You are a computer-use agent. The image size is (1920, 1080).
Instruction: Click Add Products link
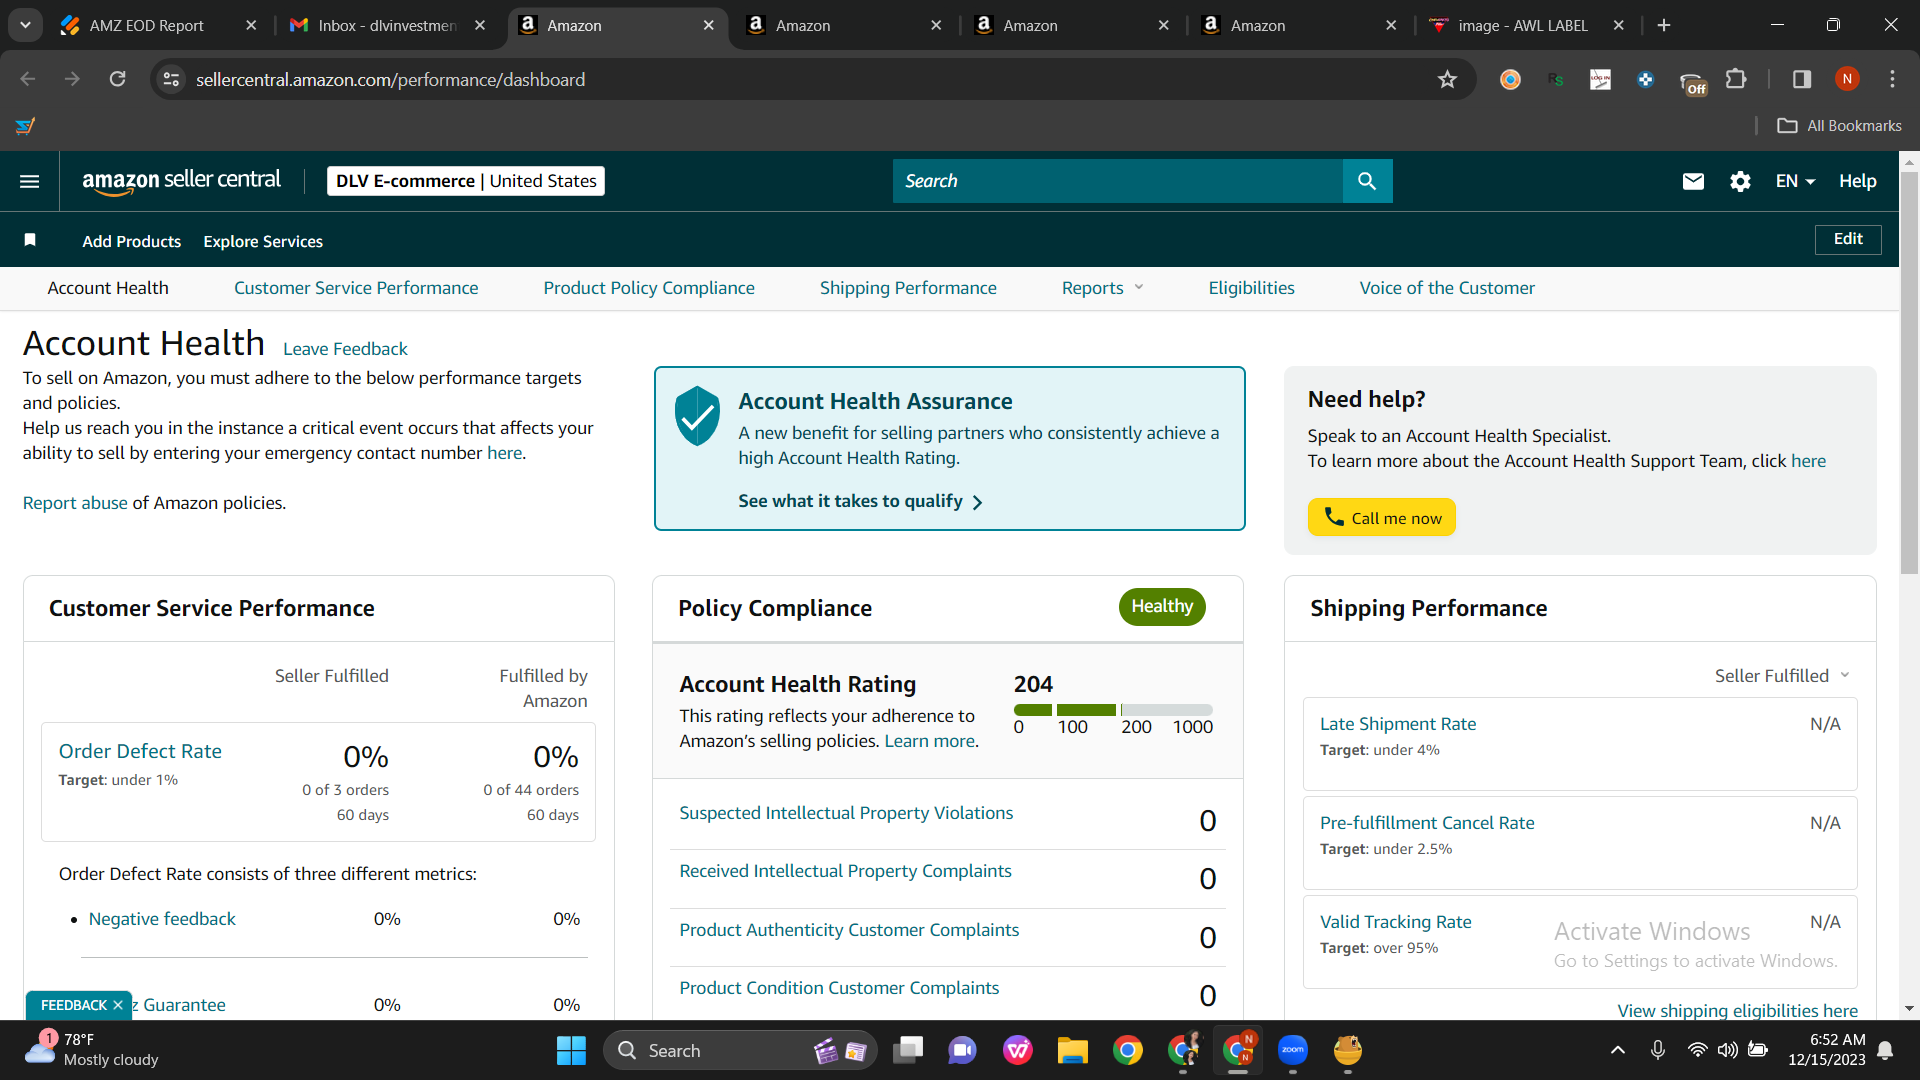(132, 241)
